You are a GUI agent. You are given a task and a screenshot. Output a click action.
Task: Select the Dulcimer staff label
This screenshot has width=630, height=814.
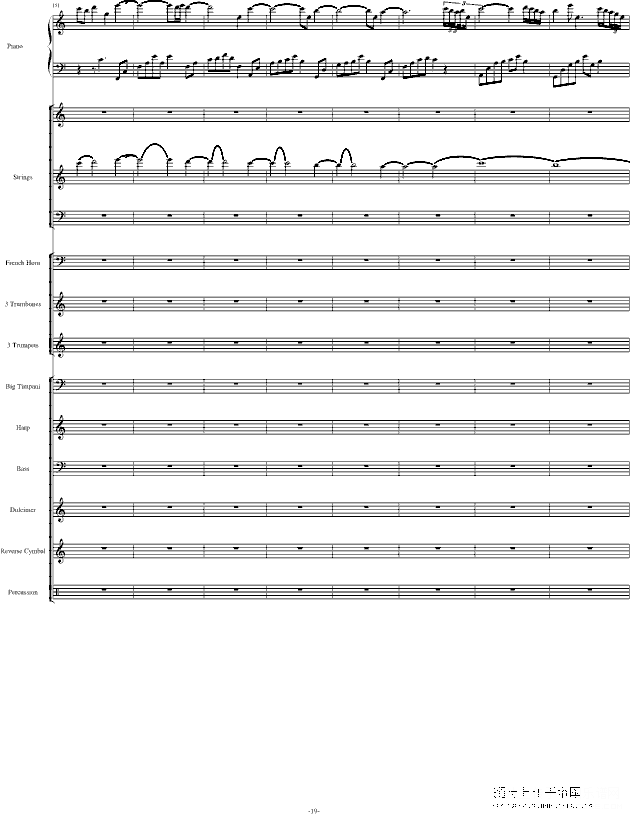pyautogui.click(x=23, y=510)
